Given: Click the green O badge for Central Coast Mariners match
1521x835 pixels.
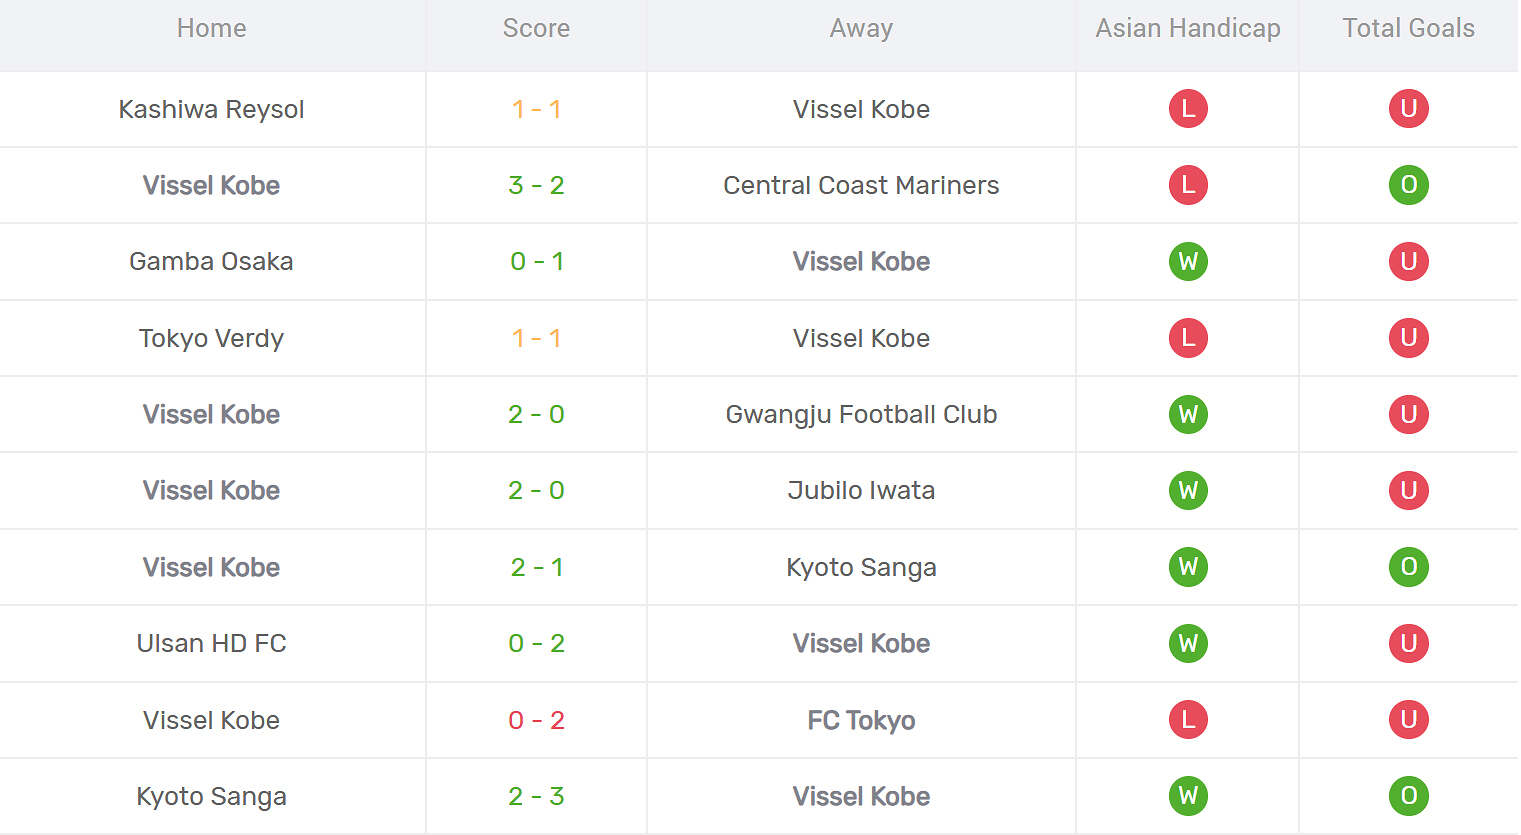Looking at the screenshot, I should 1408,185.
